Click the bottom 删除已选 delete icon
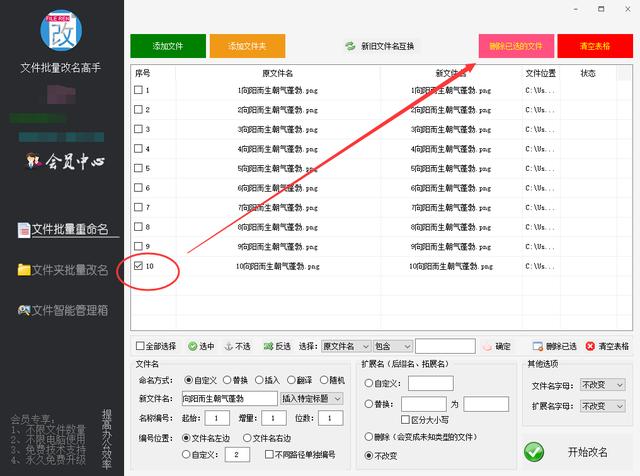The height and width of the screenshot is (476, 640). pyautogui.click(x=540, y=346)
